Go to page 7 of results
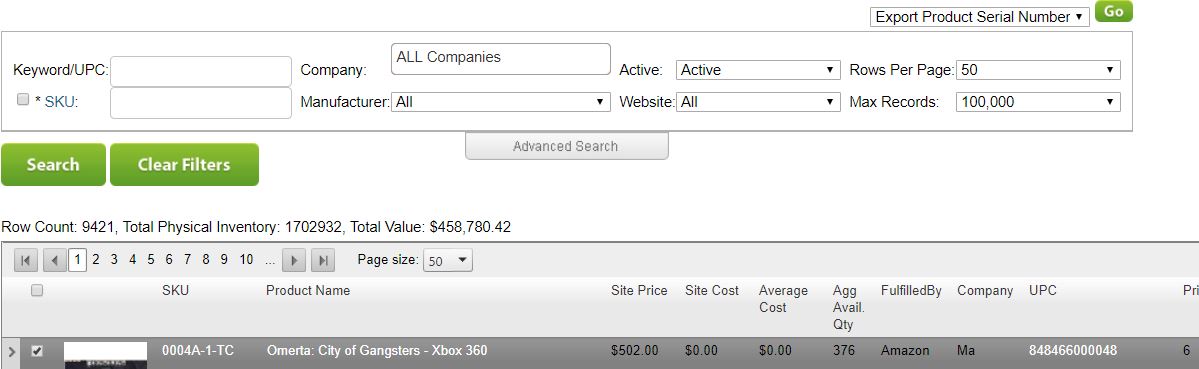The image size is (1199, 369). tap(187, 260)
